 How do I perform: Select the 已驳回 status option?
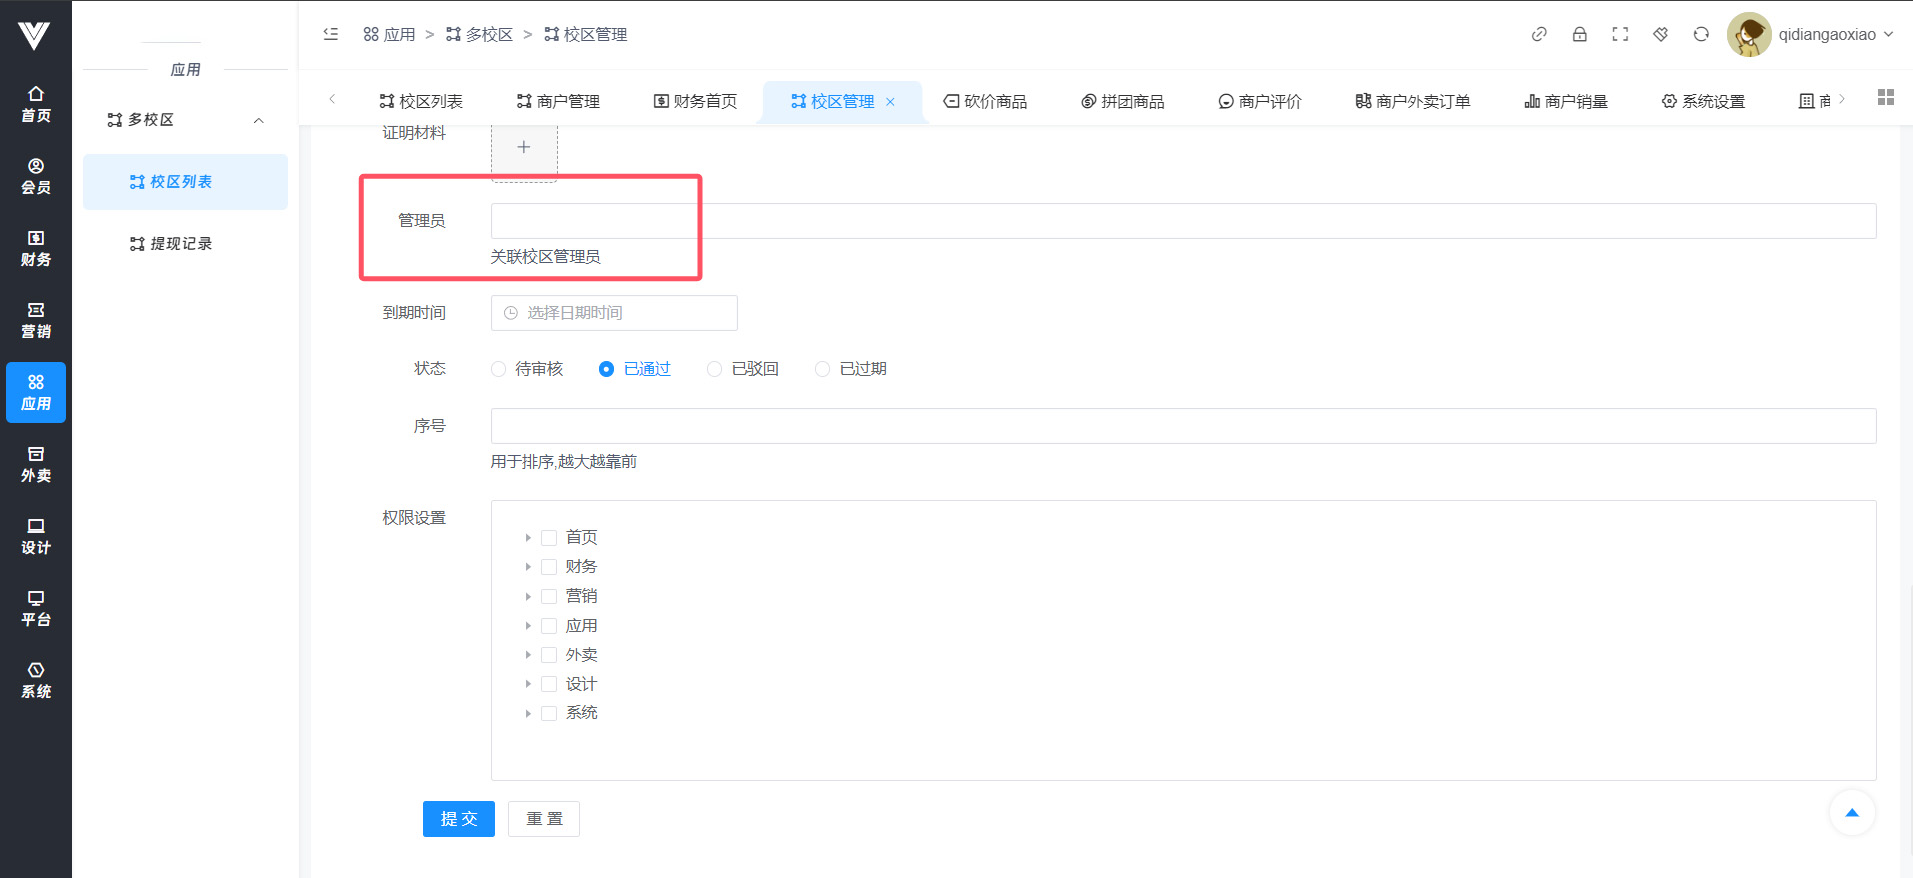click(714, 369)
